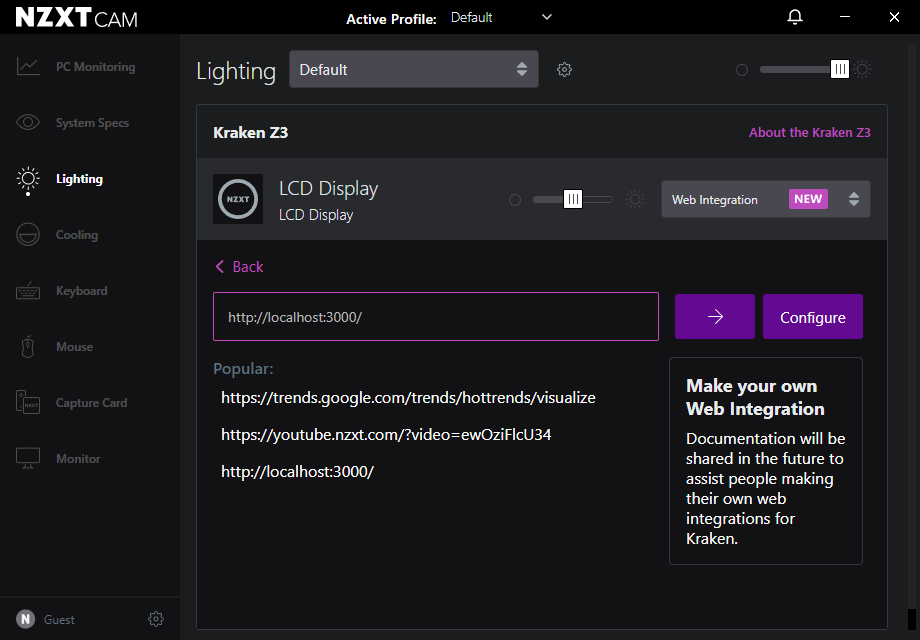
Task: Click the vertical scrollbar thumb
Action: [912, 619]
